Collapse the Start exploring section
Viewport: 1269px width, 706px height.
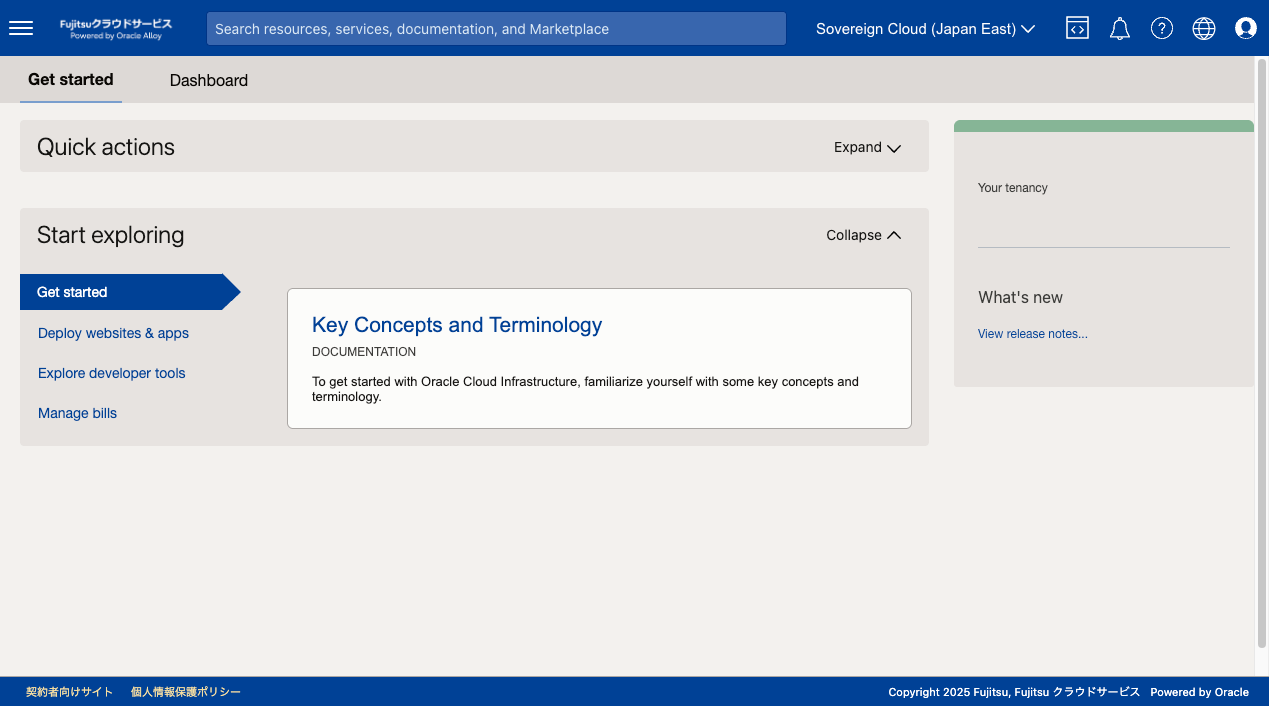(862, 235)
